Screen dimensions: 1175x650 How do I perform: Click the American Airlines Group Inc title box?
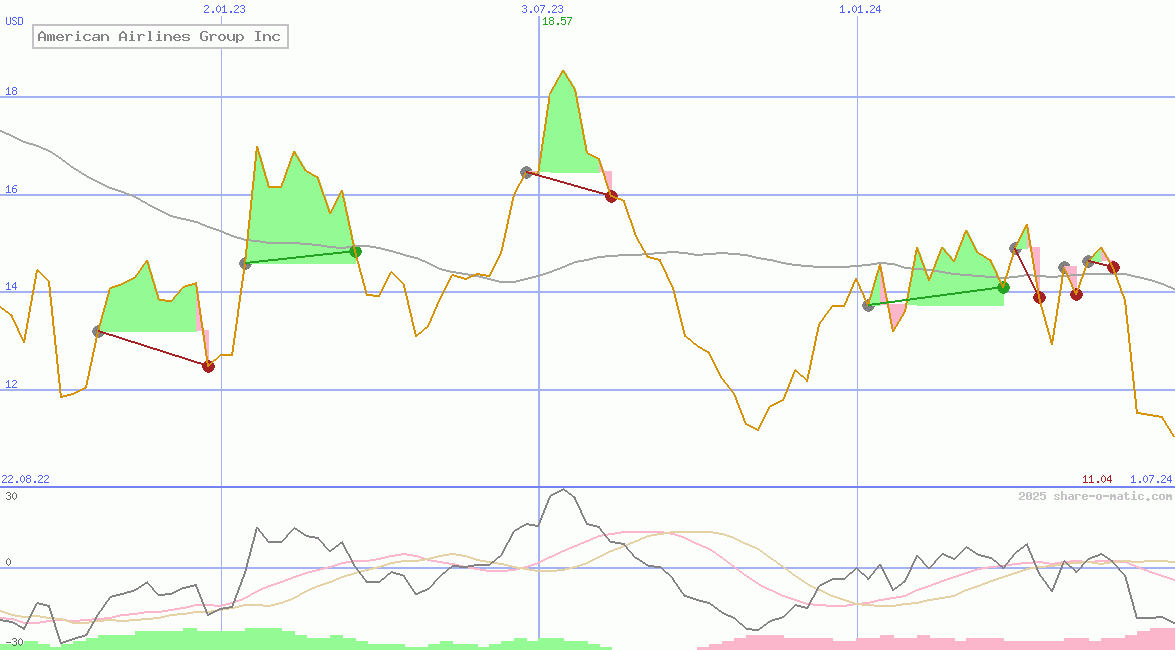point(160,37)
